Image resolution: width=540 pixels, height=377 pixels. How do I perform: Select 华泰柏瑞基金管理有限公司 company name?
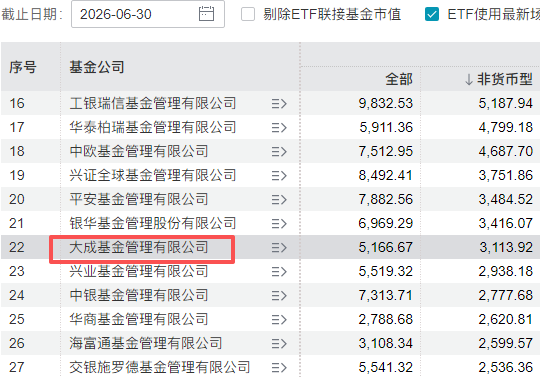pyautogui.click(x=153, y=127)
